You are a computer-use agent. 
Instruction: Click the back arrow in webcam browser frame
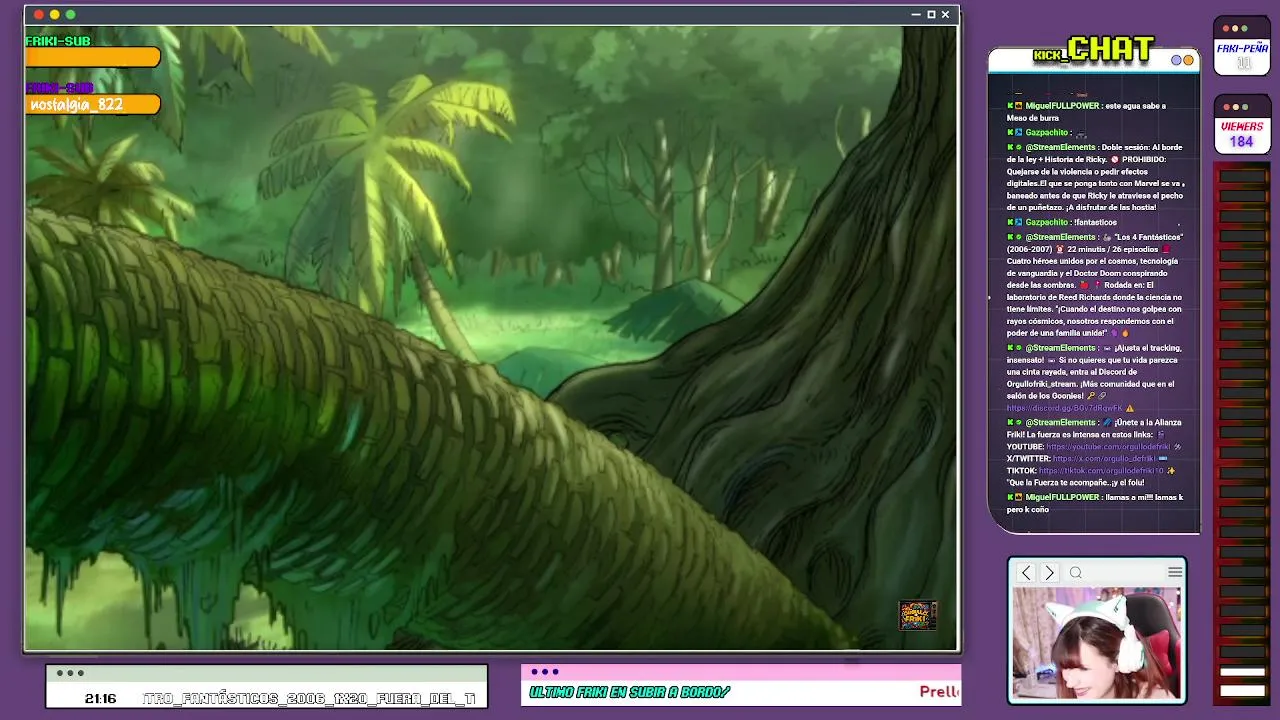pyautogui.click(x=1026, y=573)
